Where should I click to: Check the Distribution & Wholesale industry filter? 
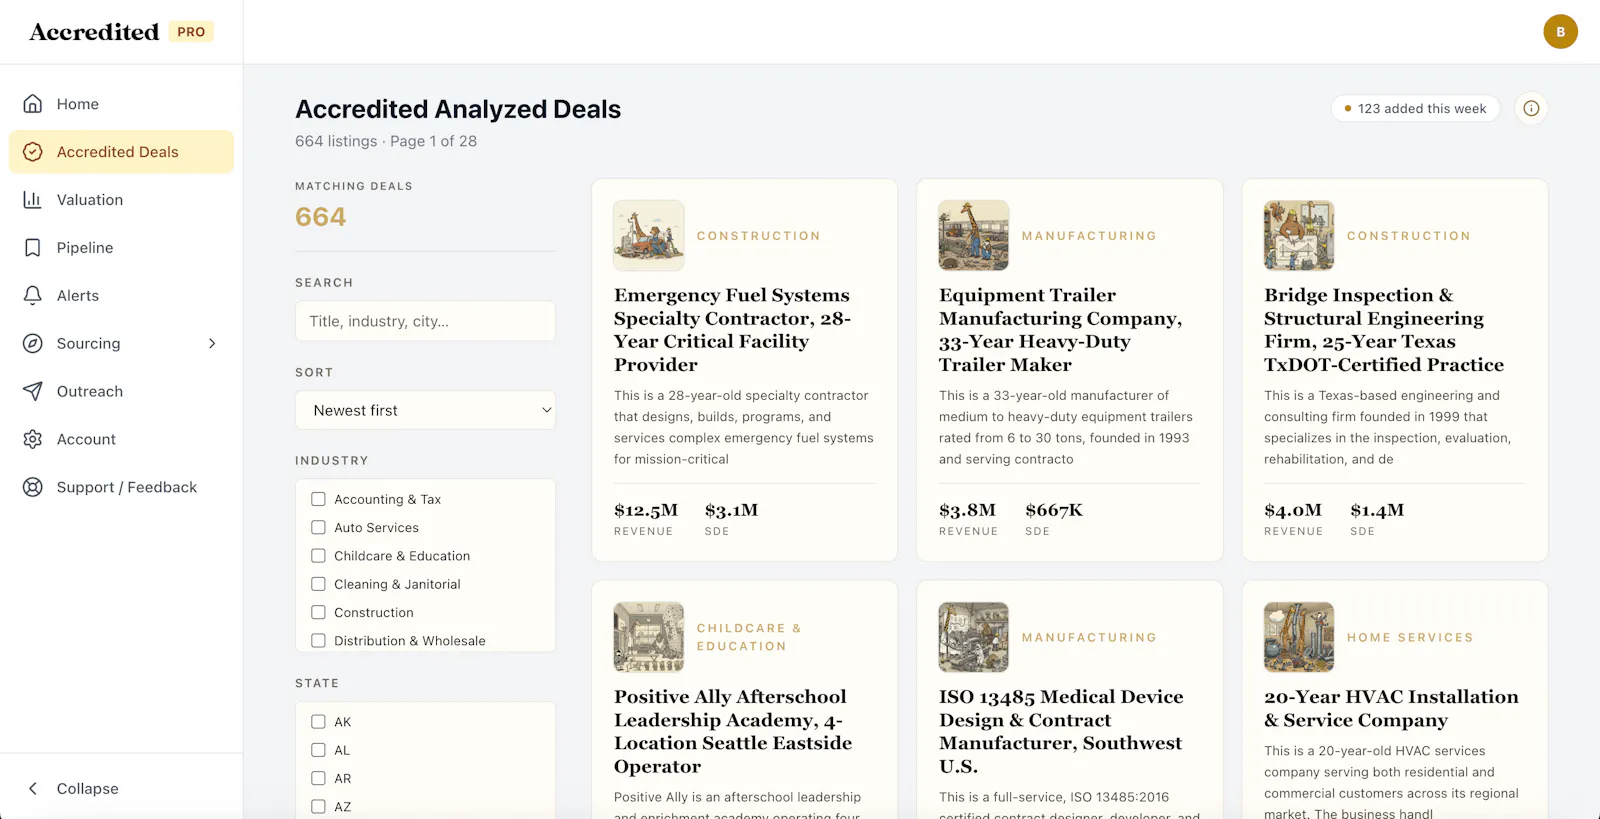(x=318, y=641)
